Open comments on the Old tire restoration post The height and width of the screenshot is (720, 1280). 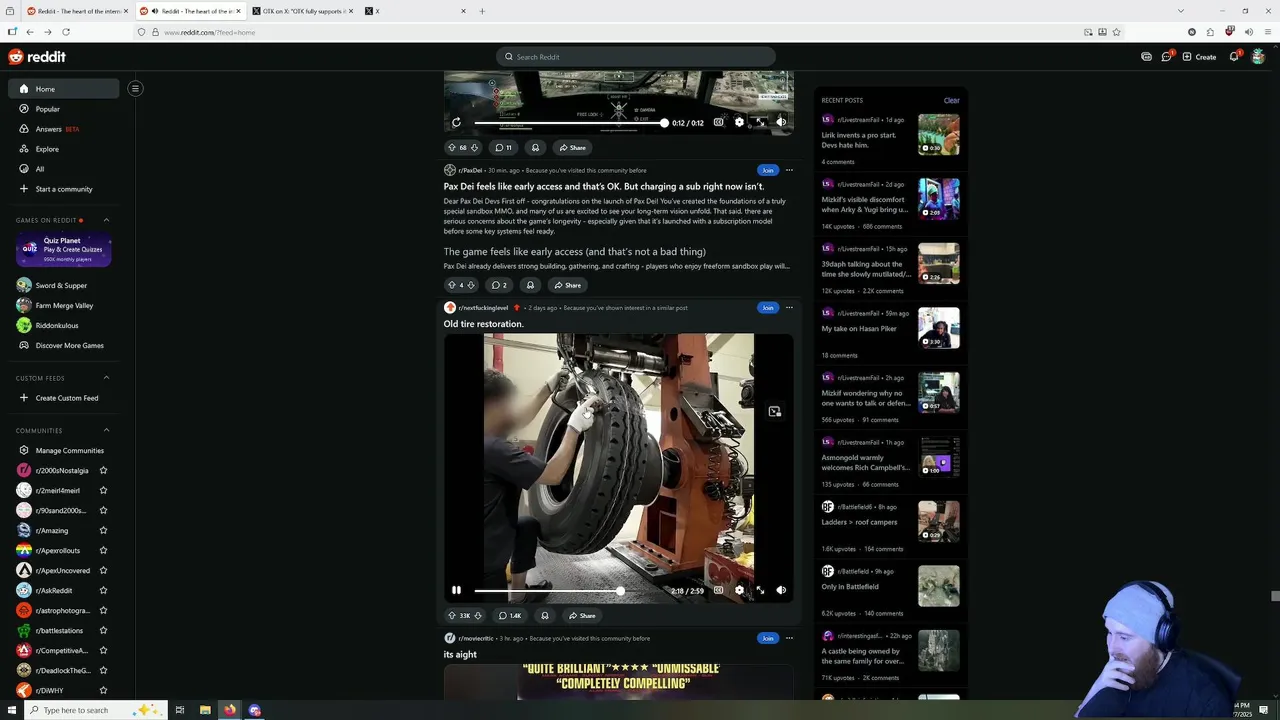point(509,616)
